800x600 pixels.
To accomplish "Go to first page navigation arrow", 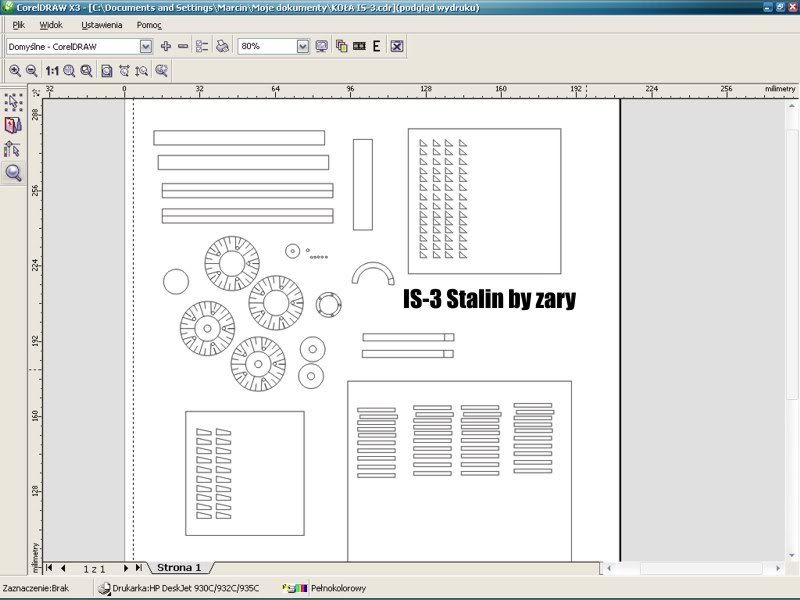I will 49,567.
